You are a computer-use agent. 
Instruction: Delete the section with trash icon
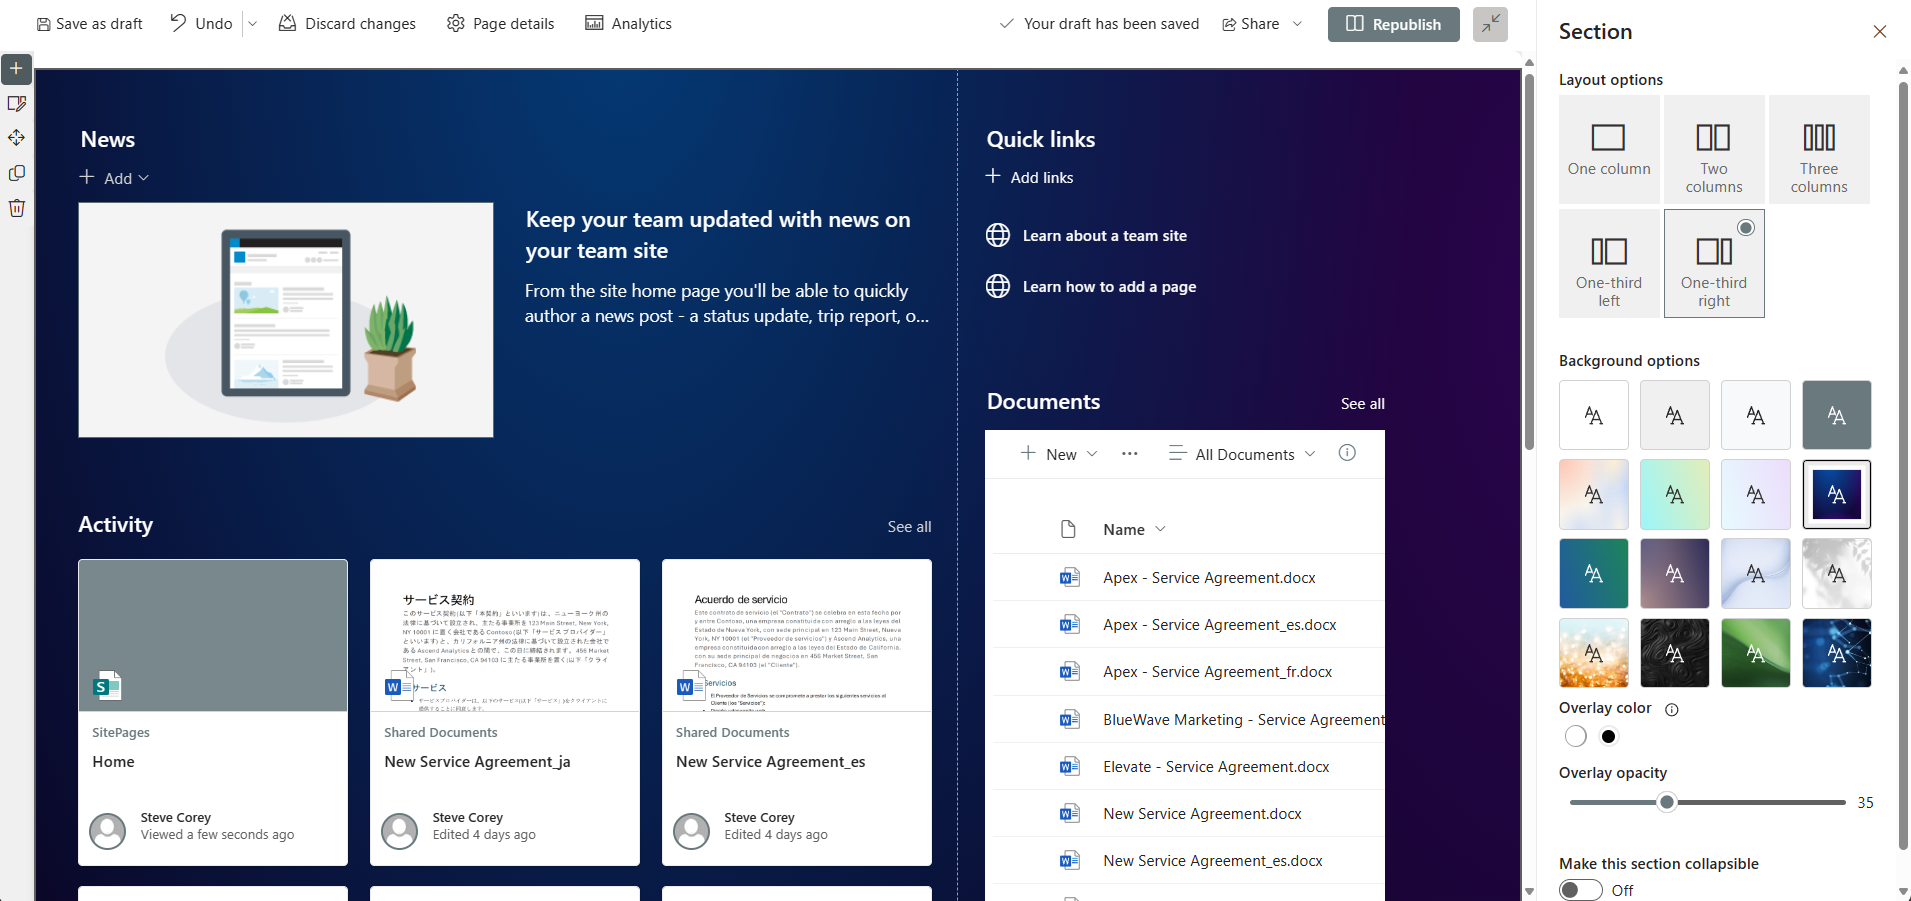17,208
